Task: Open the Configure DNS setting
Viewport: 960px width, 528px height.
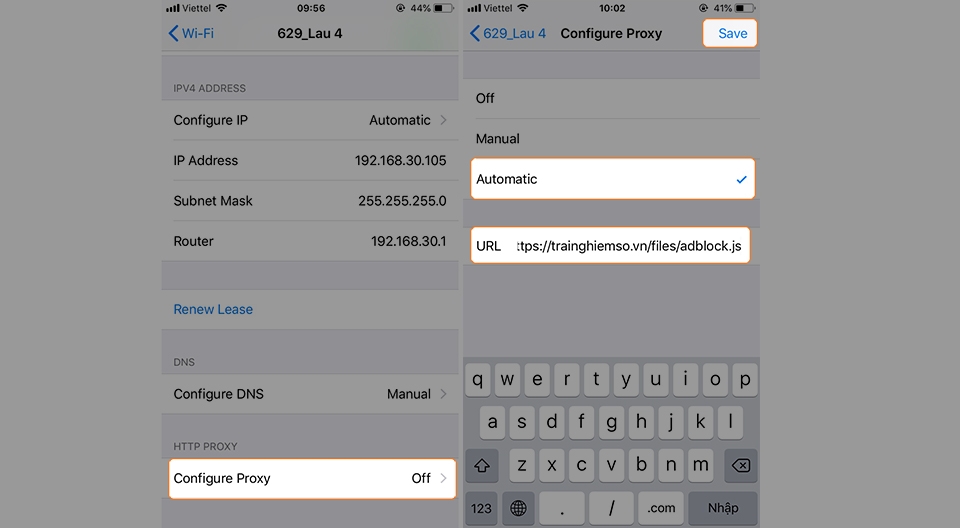Action: (310, 394)
